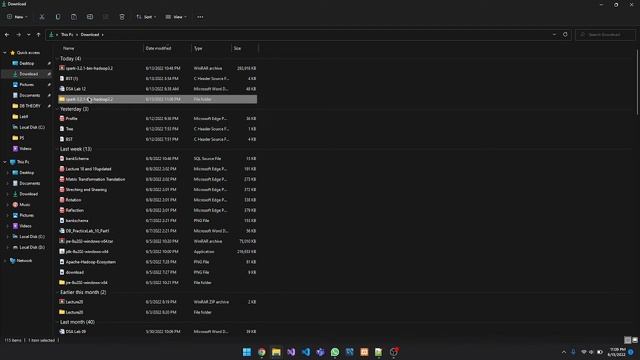Select the BST (1) header file

click(x=158, y=78)
